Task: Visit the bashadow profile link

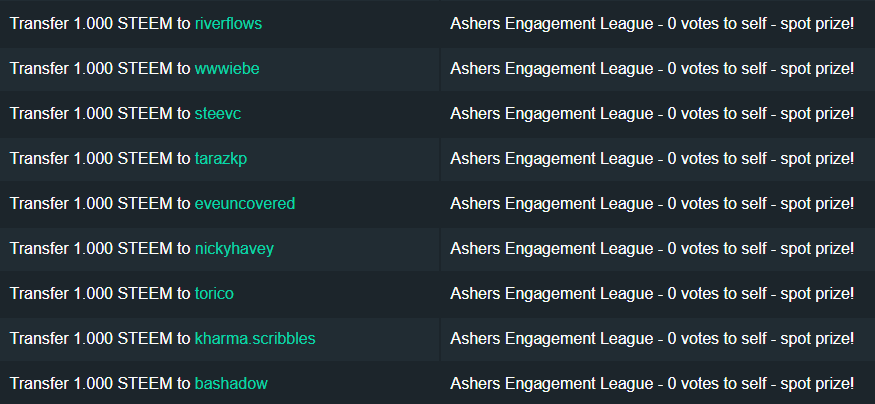Action: (x=231, y=384)
